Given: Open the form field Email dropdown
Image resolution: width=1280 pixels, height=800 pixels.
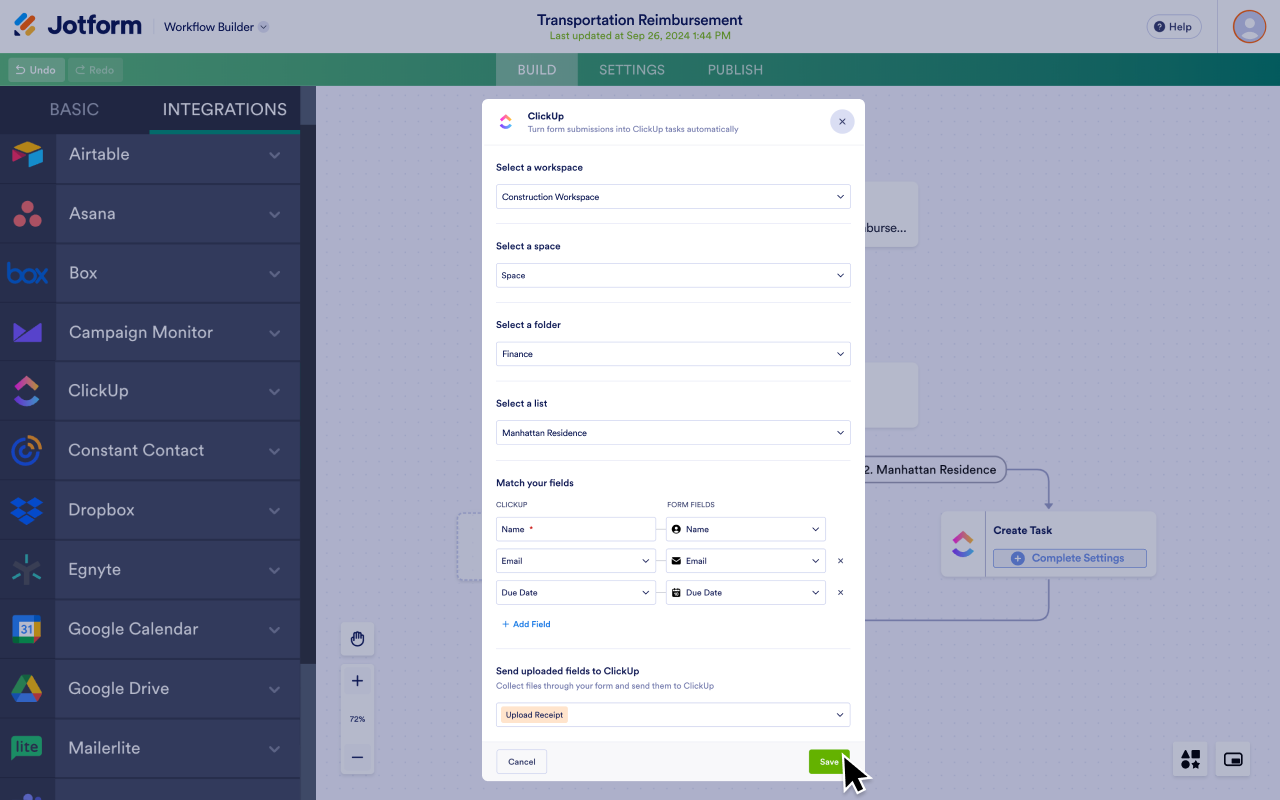Looking at the screenshot, I should pyautogui.click(x=746, y=561).
